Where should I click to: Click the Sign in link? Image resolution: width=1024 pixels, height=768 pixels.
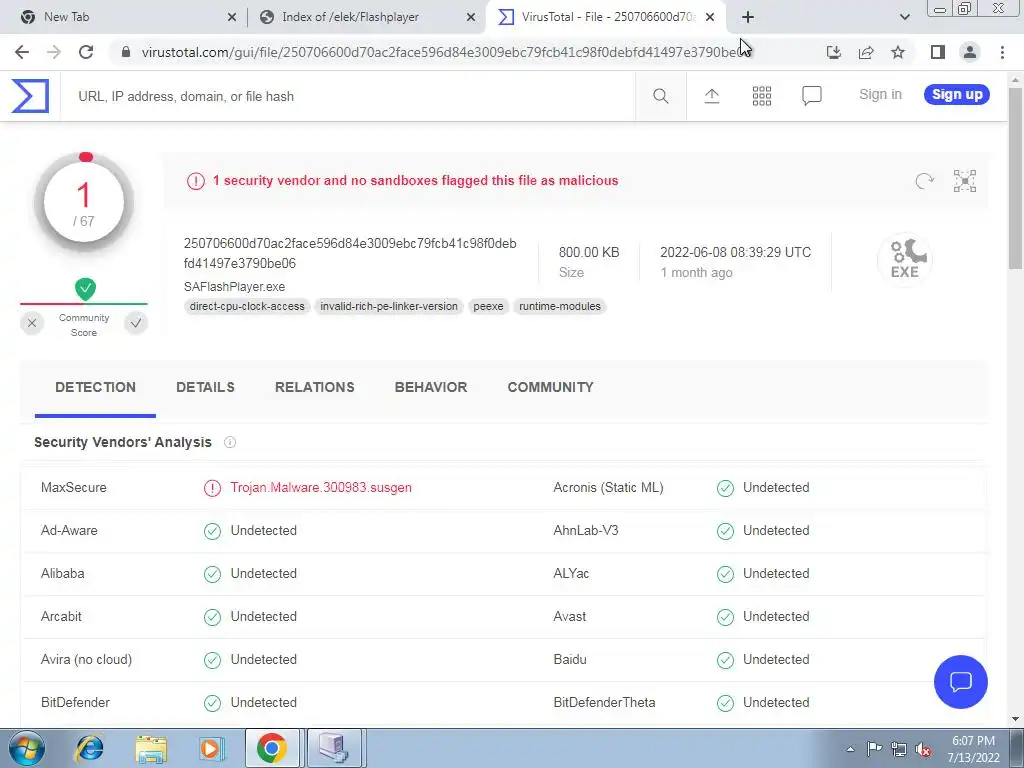(880, 94)
